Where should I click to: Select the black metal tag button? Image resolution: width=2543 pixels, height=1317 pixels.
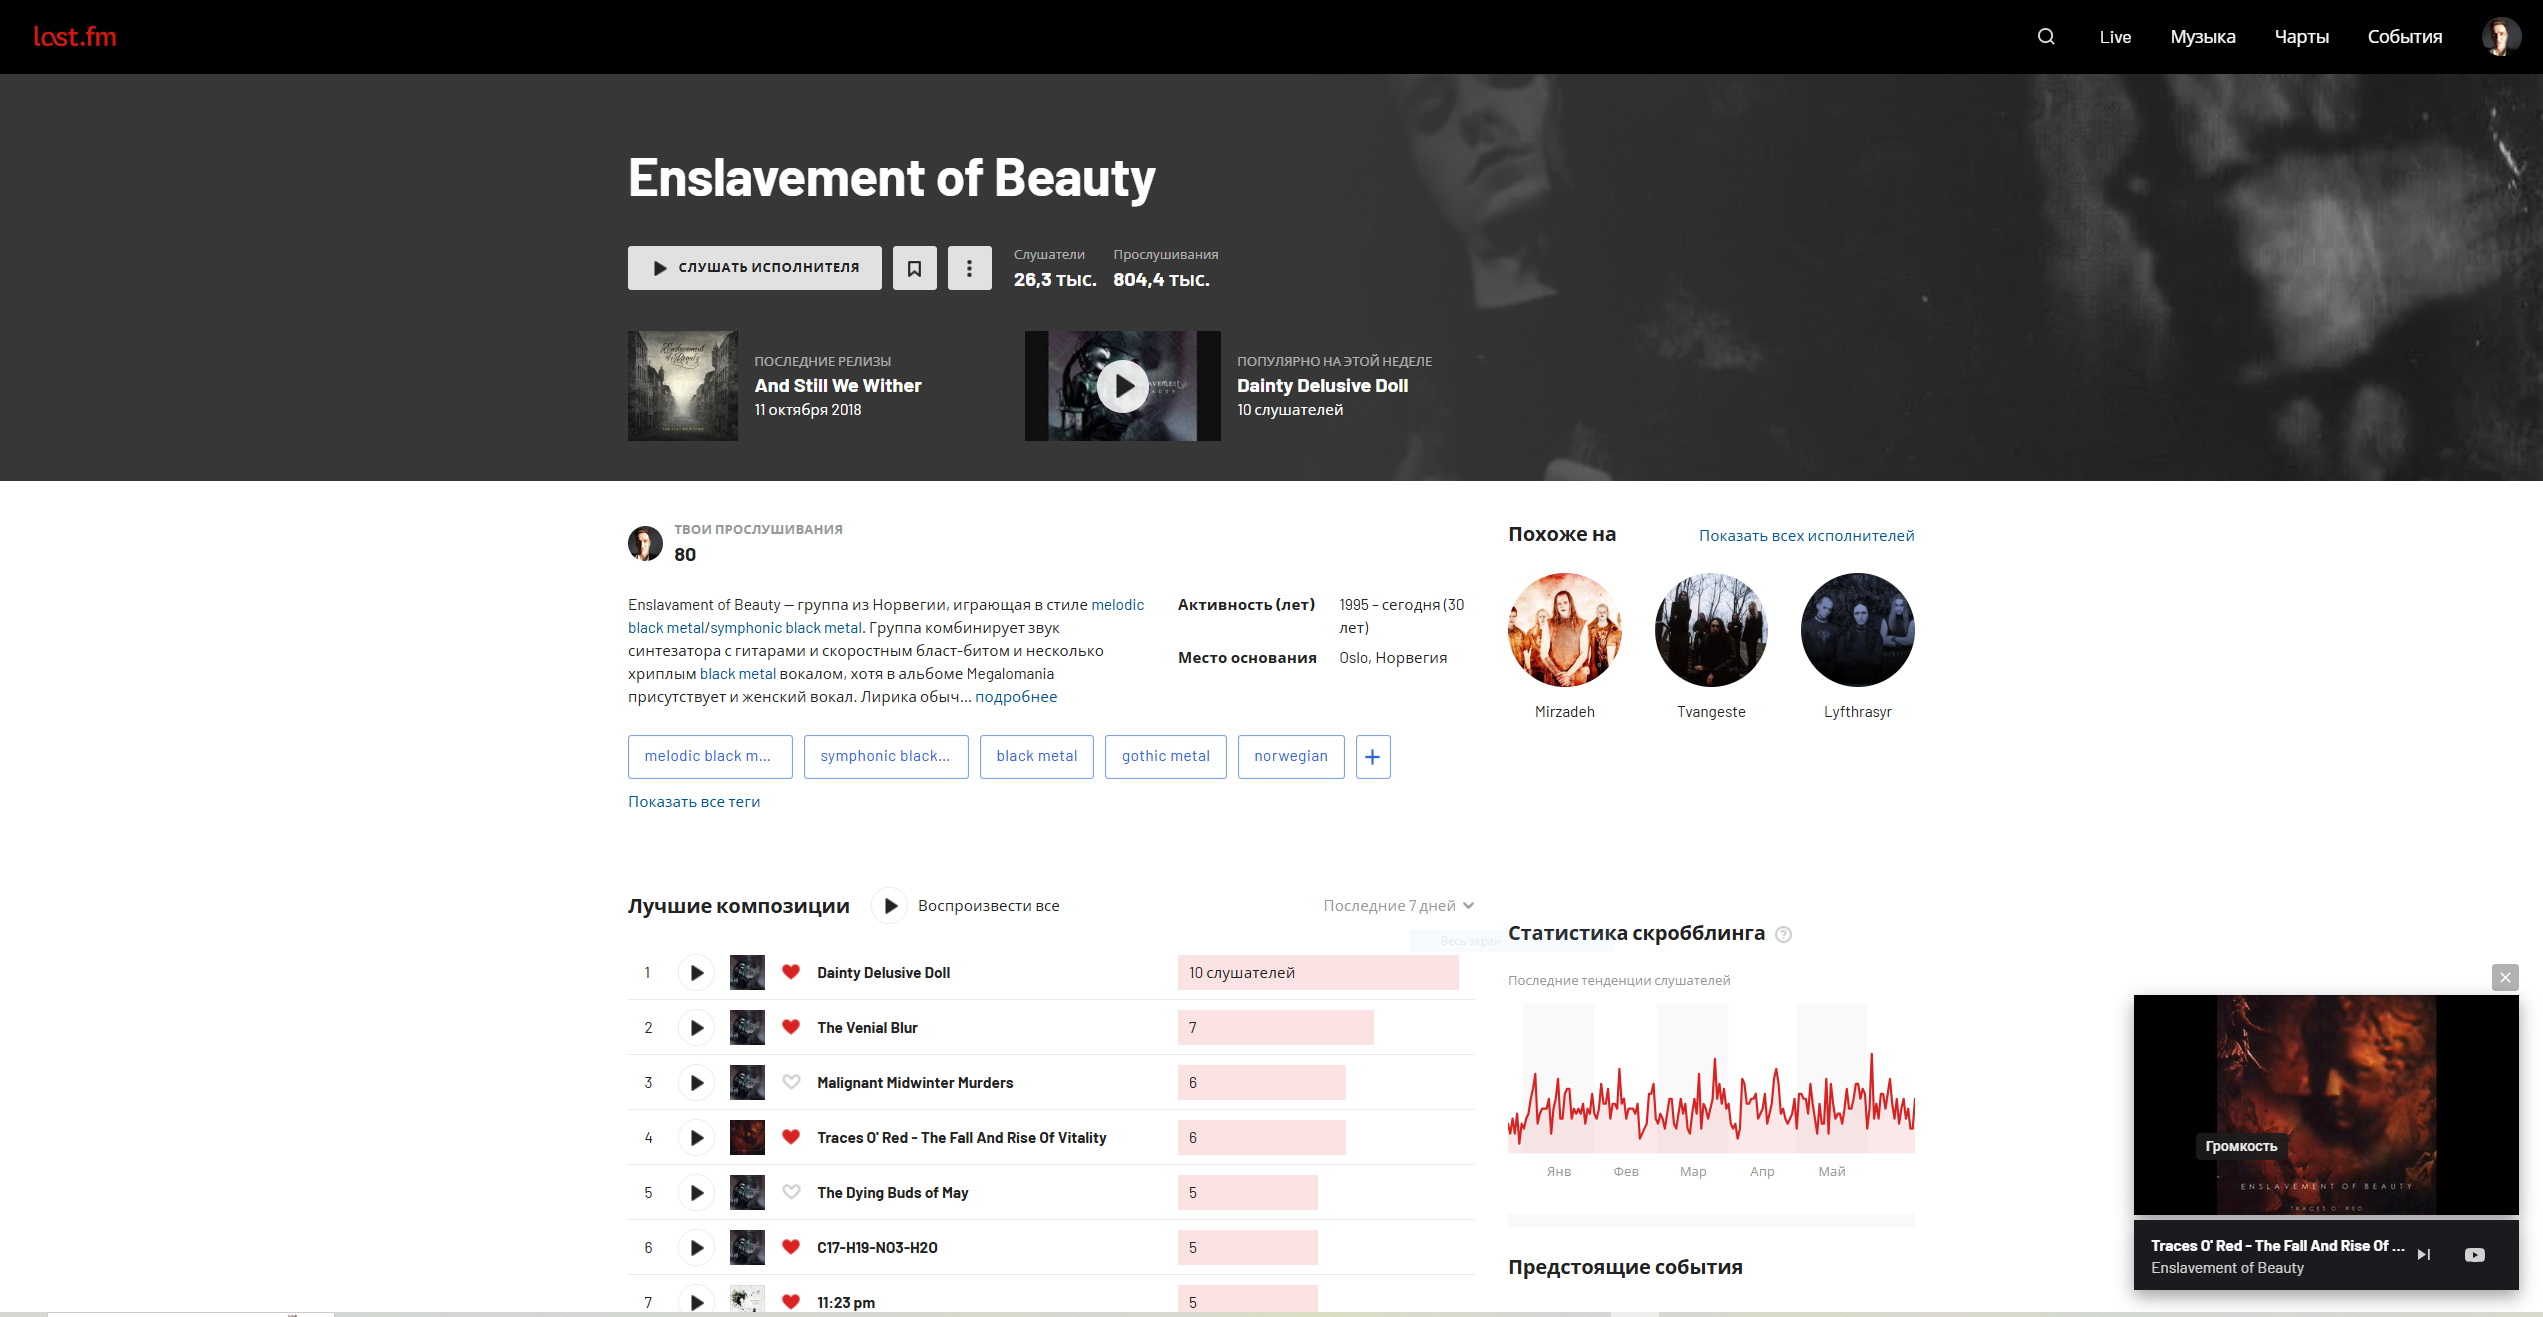[x=1037, y=757]
